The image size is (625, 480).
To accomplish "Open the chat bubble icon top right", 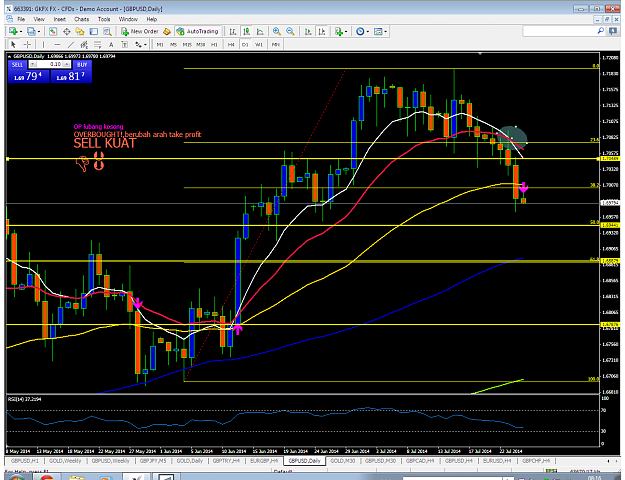I will (613, 31).
